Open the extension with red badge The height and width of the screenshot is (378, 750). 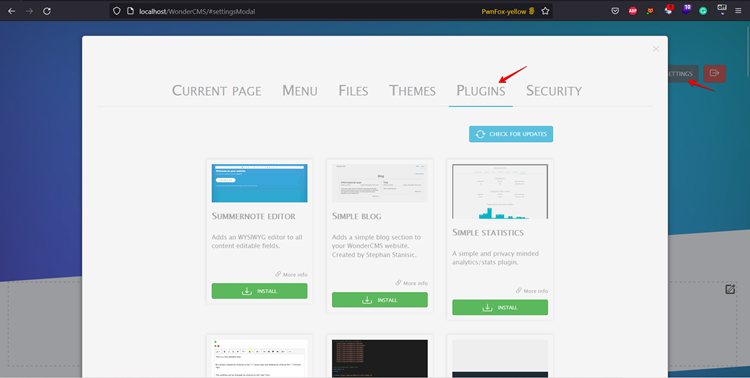click(x=668, y=10)
